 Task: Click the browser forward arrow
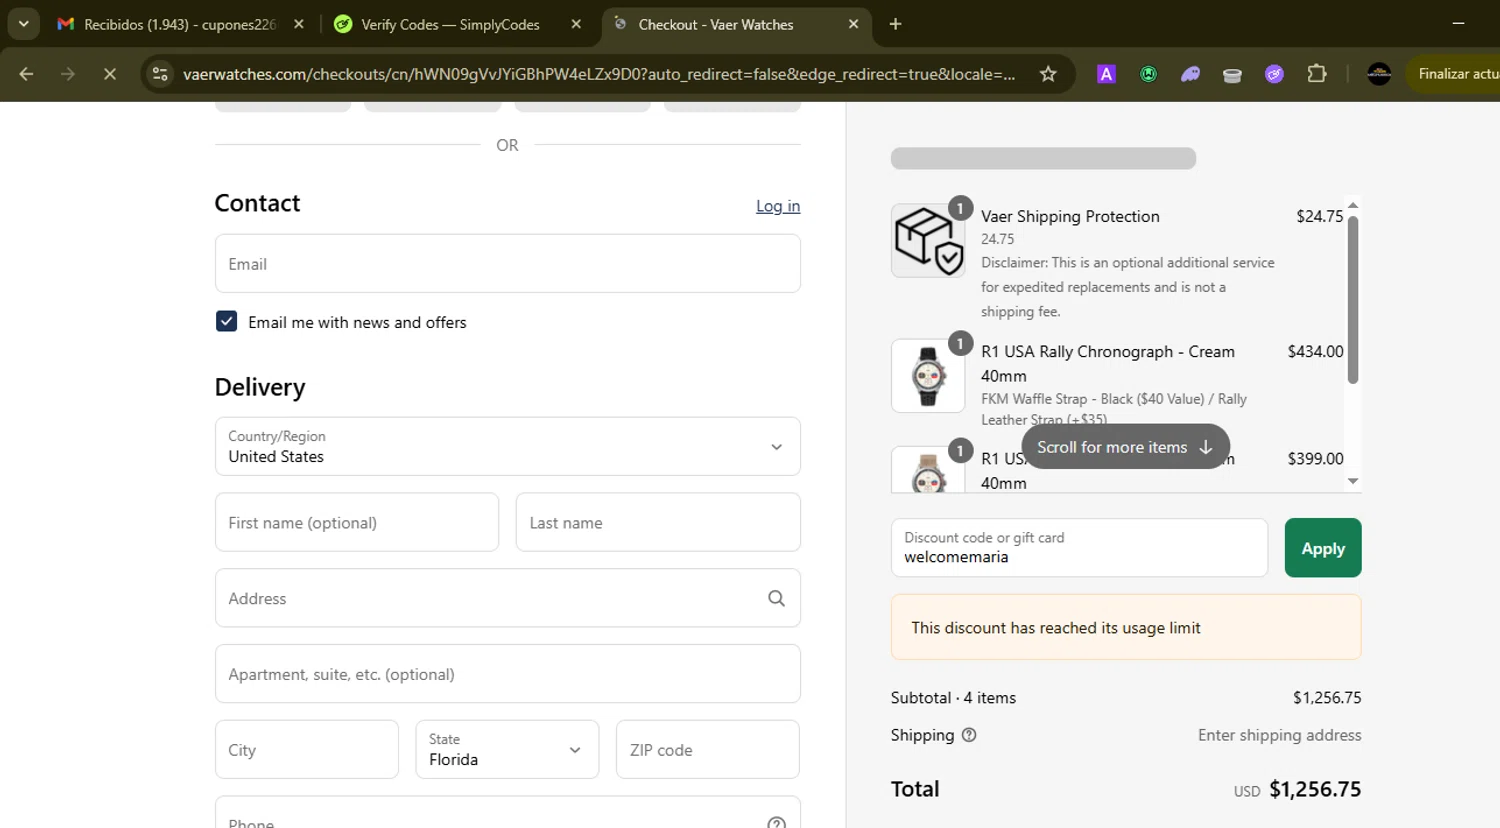tap(68, 74)
